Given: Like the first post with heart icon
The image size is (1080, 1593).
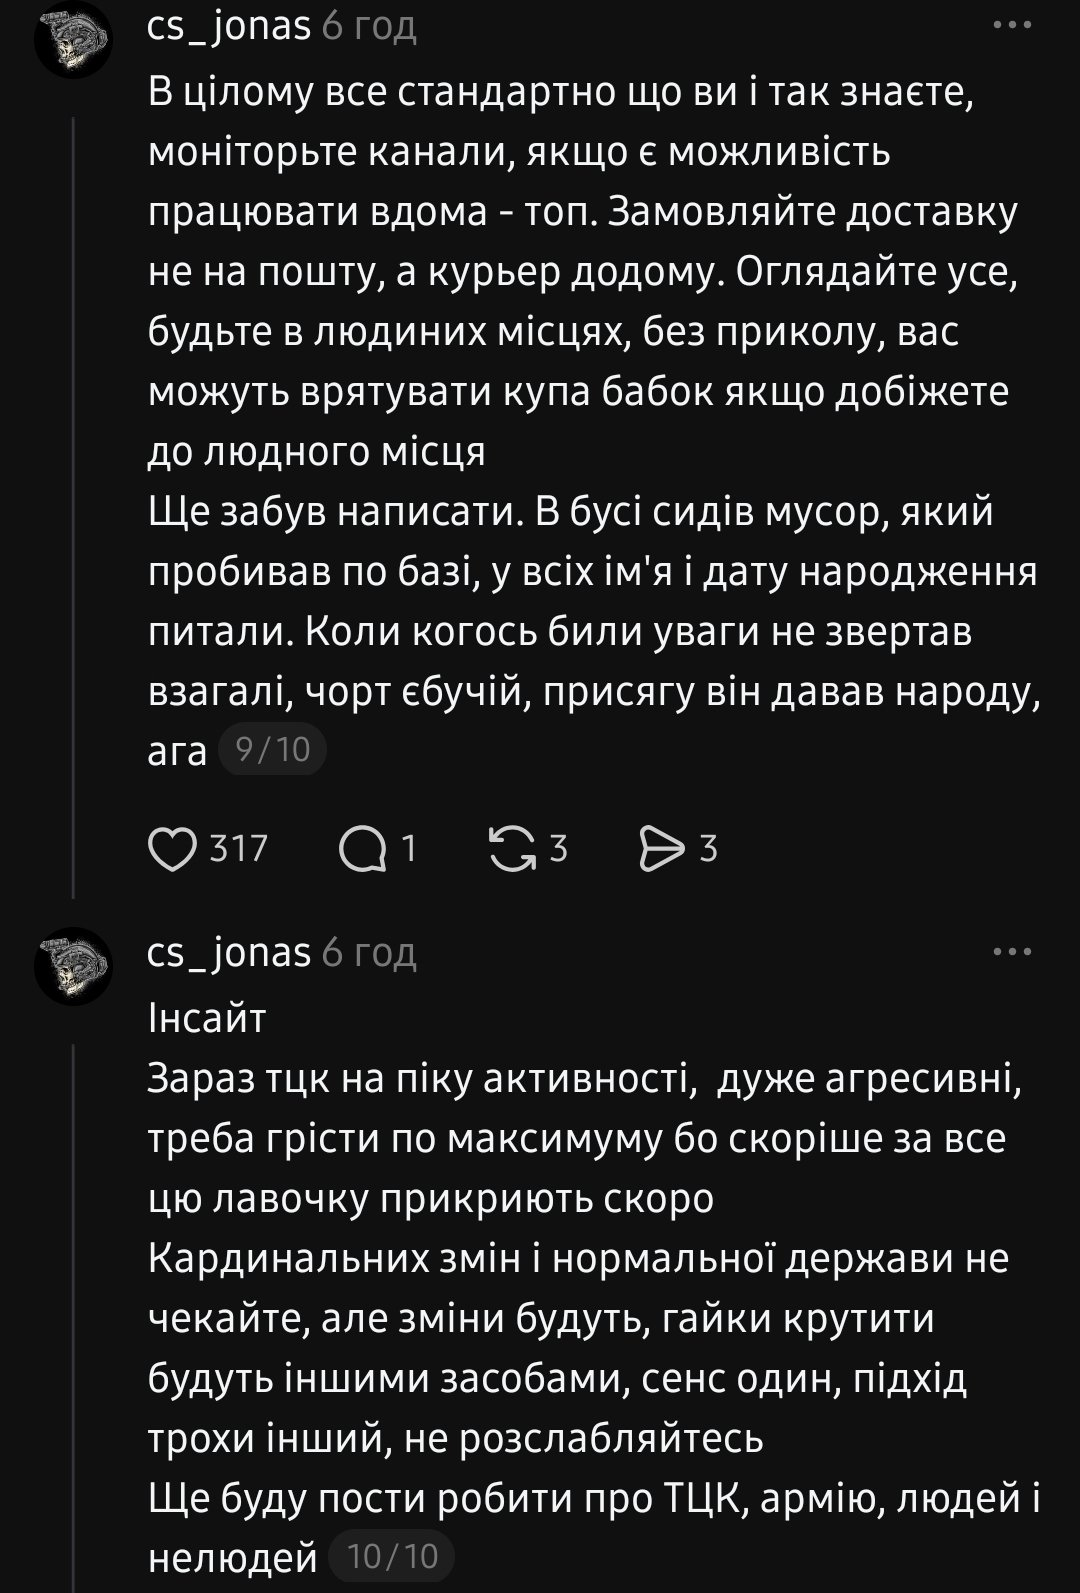Looking at the screenshot, I should tap(173, 849).
